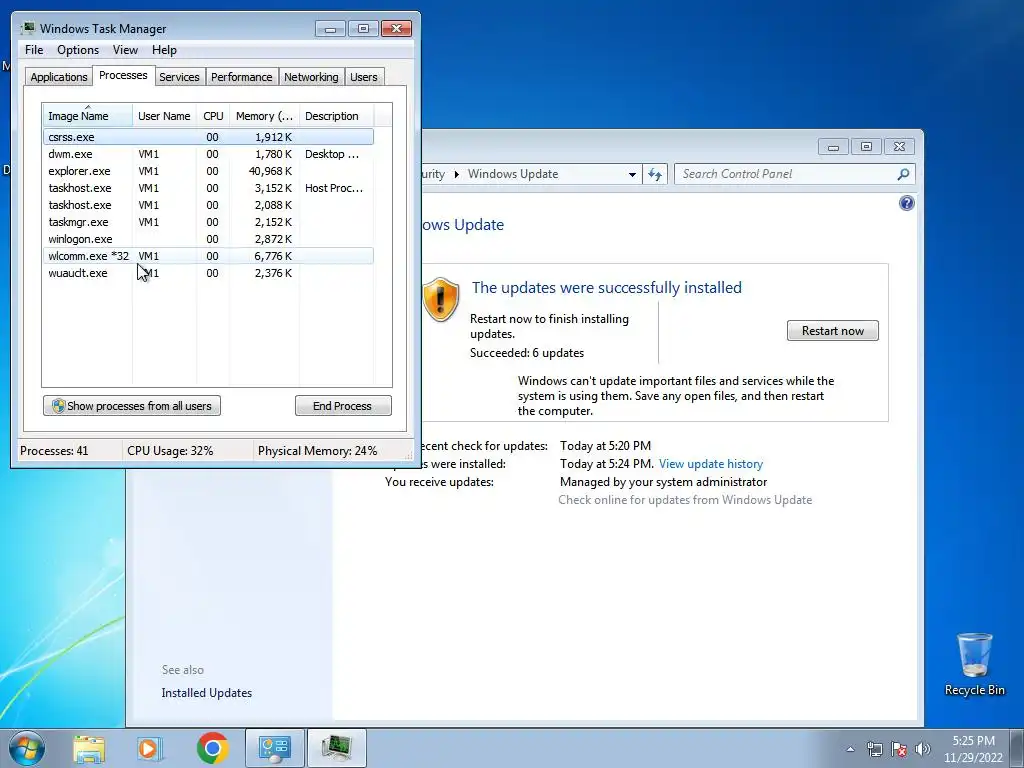Click the CPU Usage: 32% status entry
Screen dimensions: 1024x768
(x=170, y=451)
